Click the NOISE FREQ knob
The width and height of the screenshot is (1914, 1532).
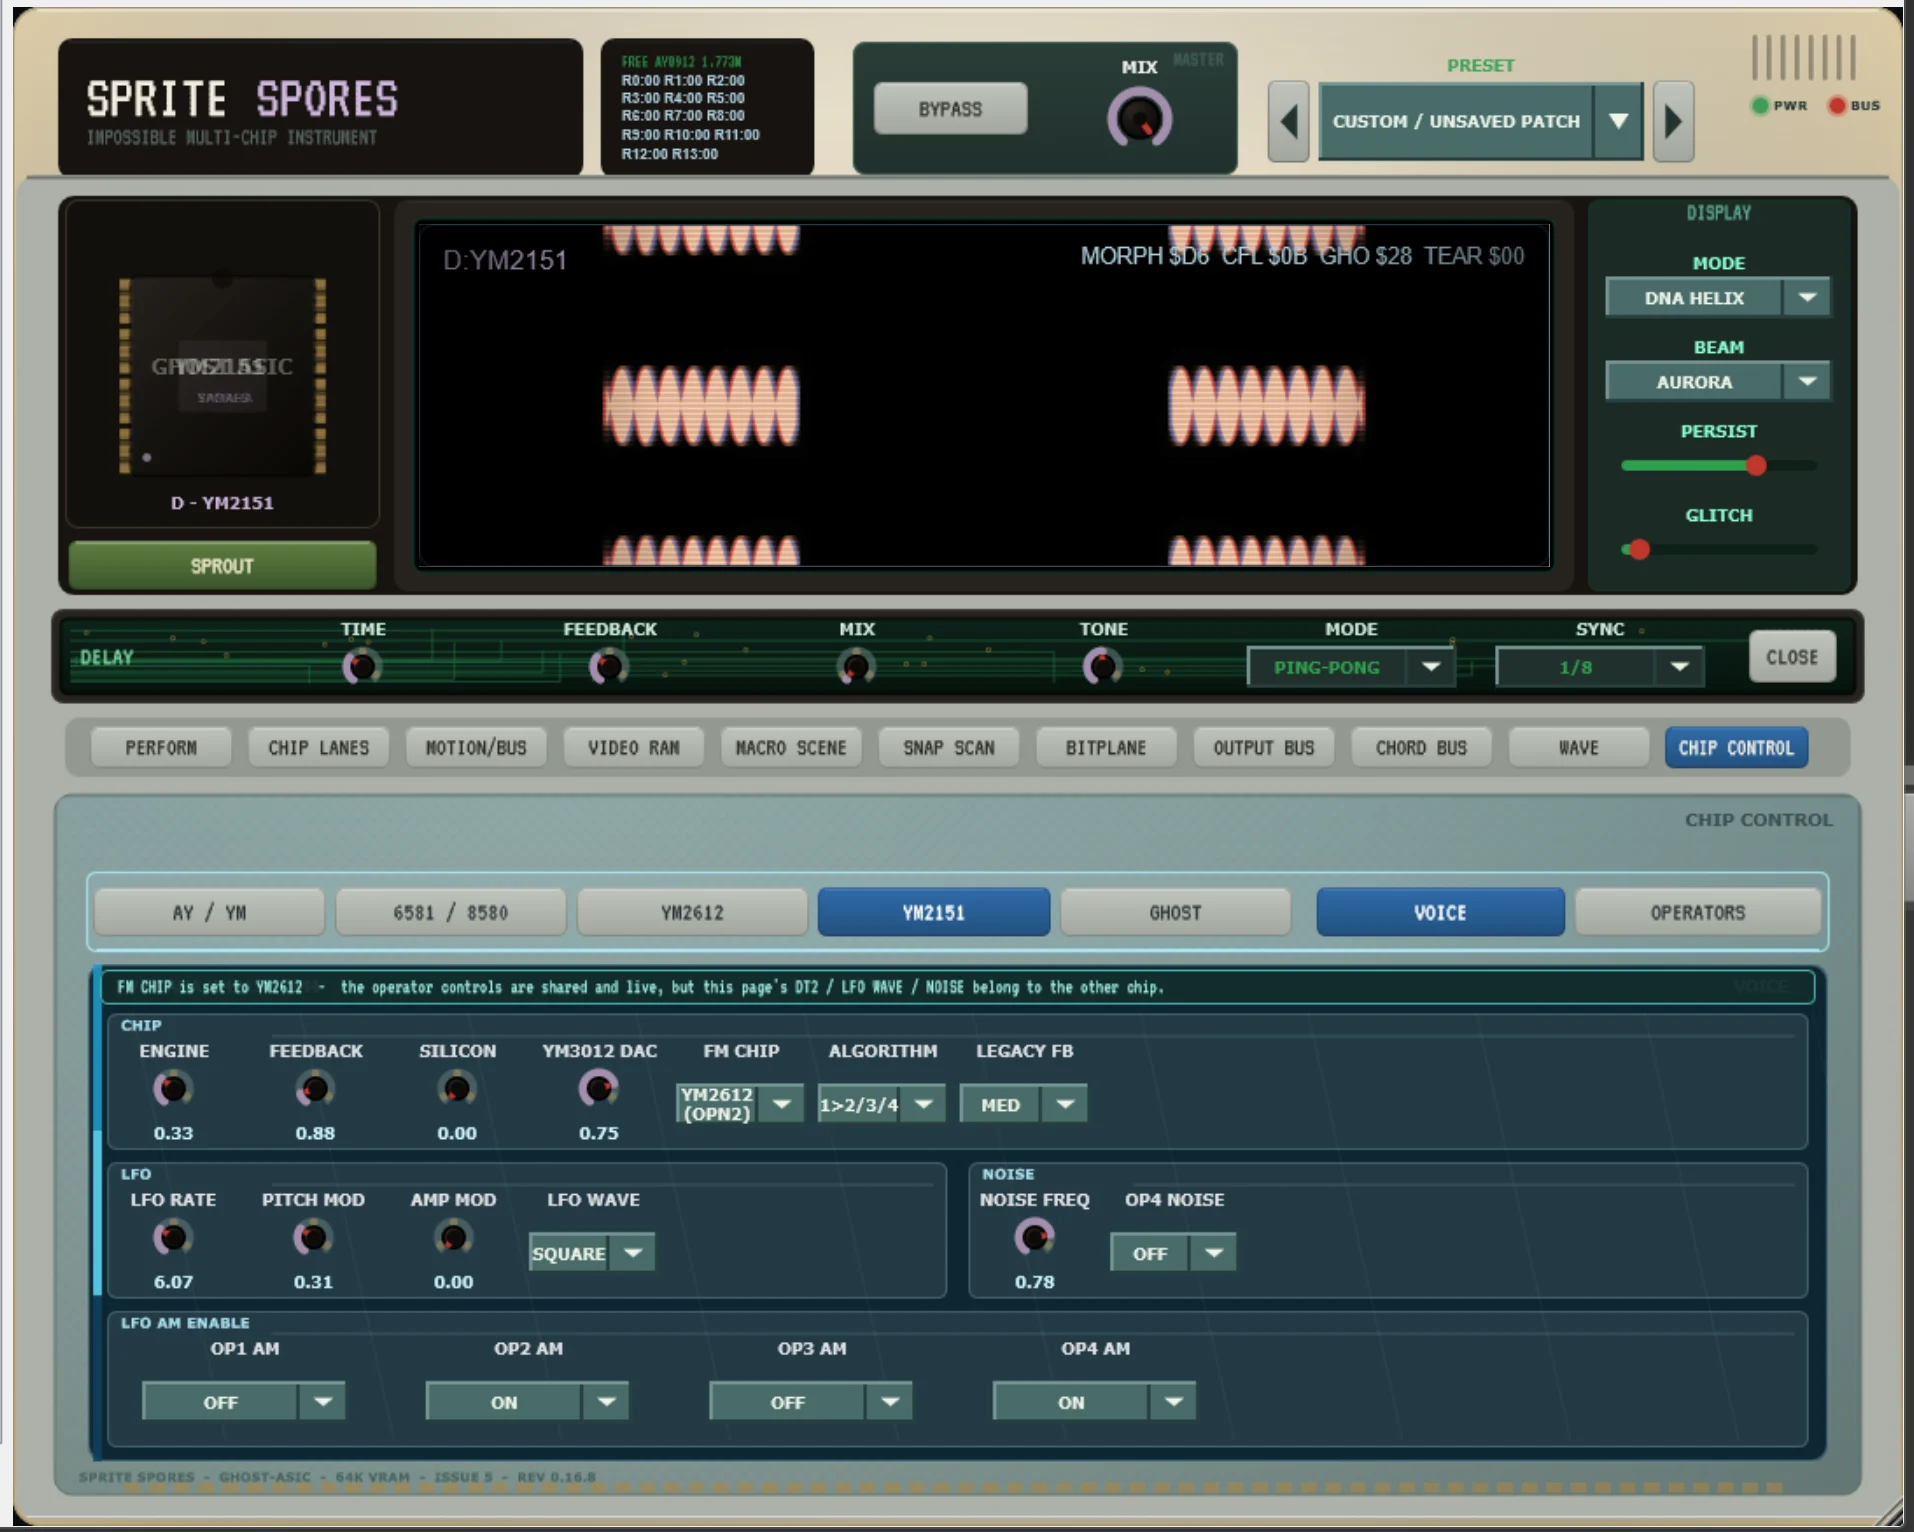coord(1034,1238)
